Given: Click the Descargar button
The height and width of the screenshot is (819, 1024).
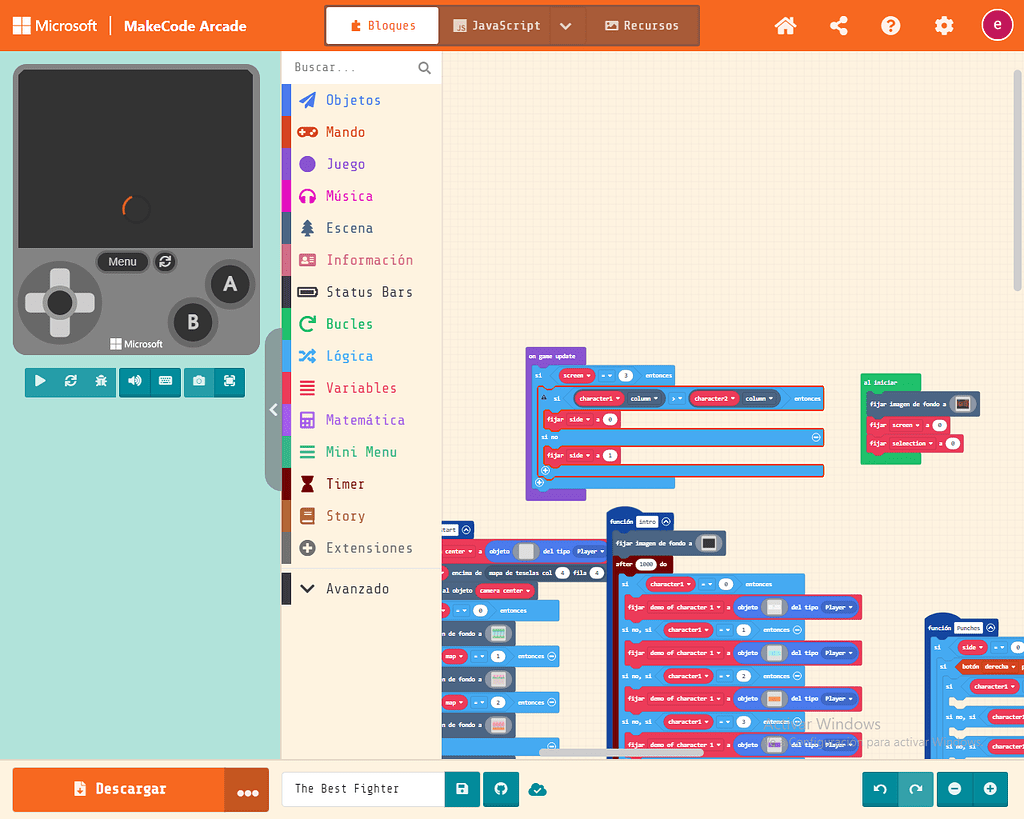Looking at the screenshot, I should point(121,789).
